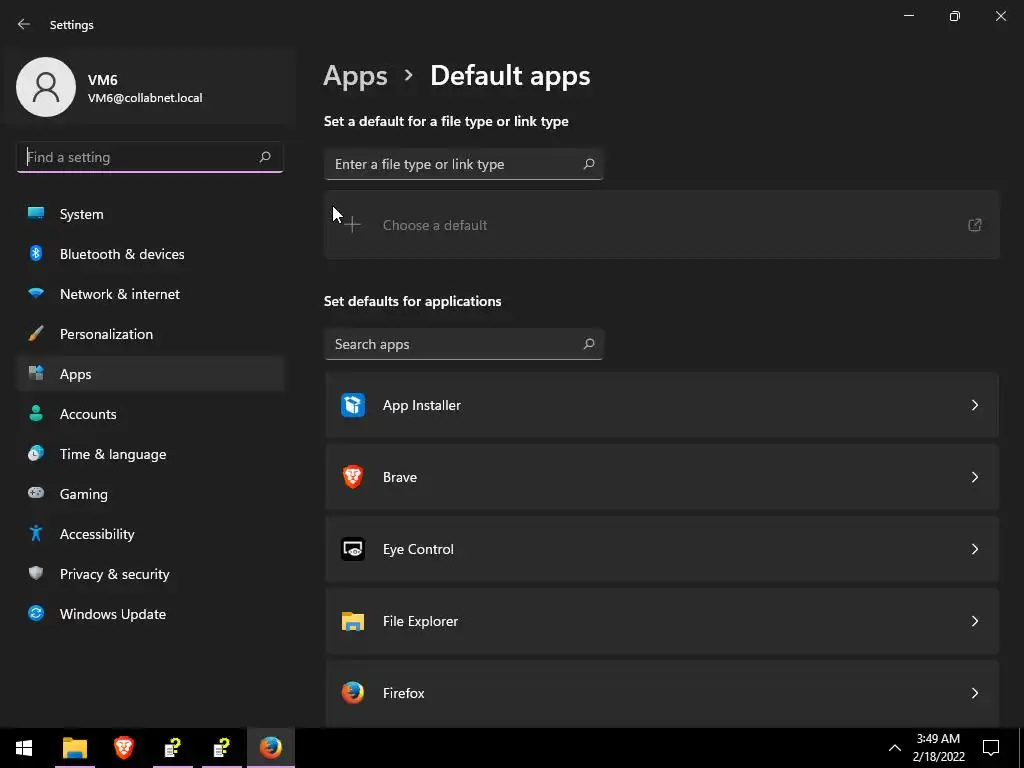Click the plus icon beside Choose a default

352,225
